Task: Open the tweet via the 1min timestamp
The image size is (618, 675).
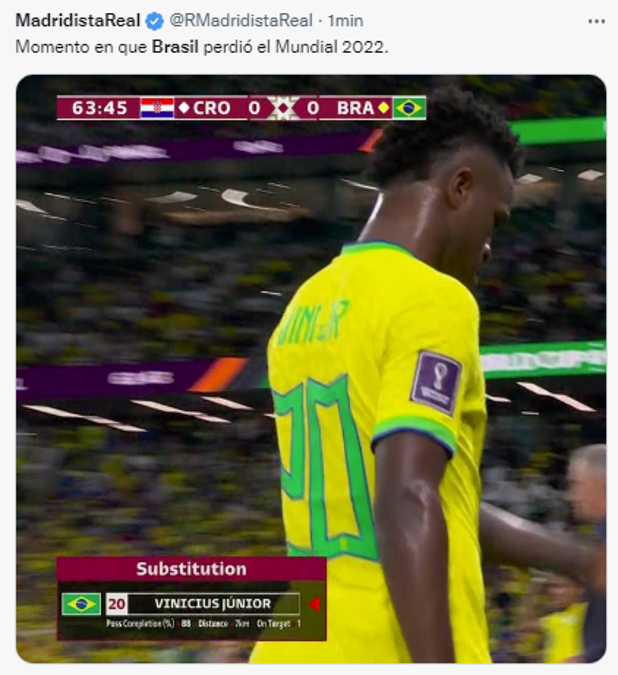Action: coord(345,21)
